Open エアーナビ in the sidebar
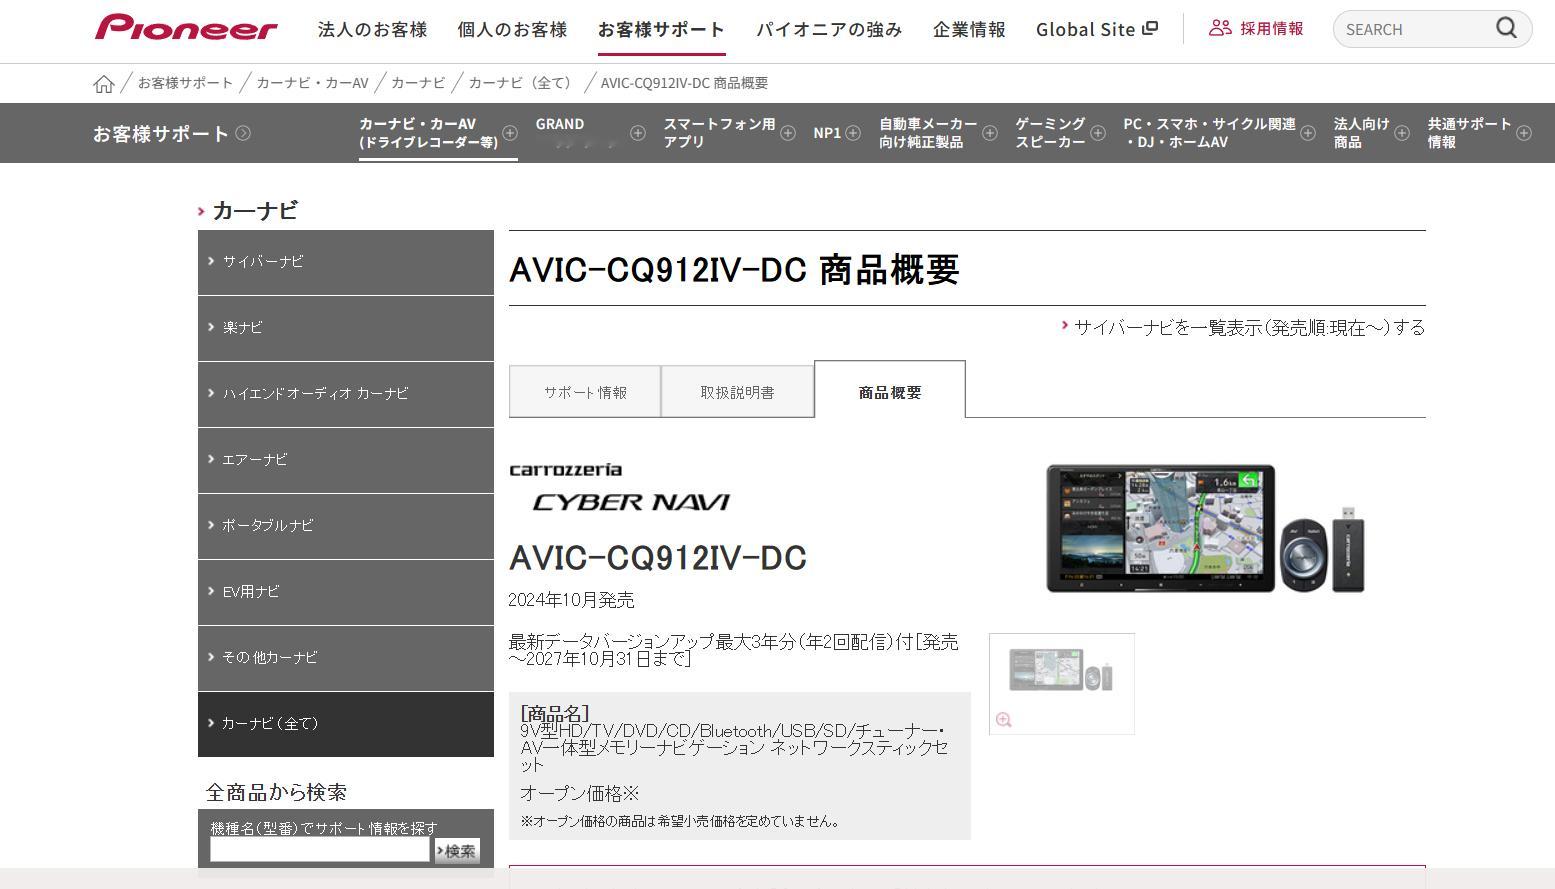Image resolution: width=1555 pixels, height=889 pixels. coord(346,460)
